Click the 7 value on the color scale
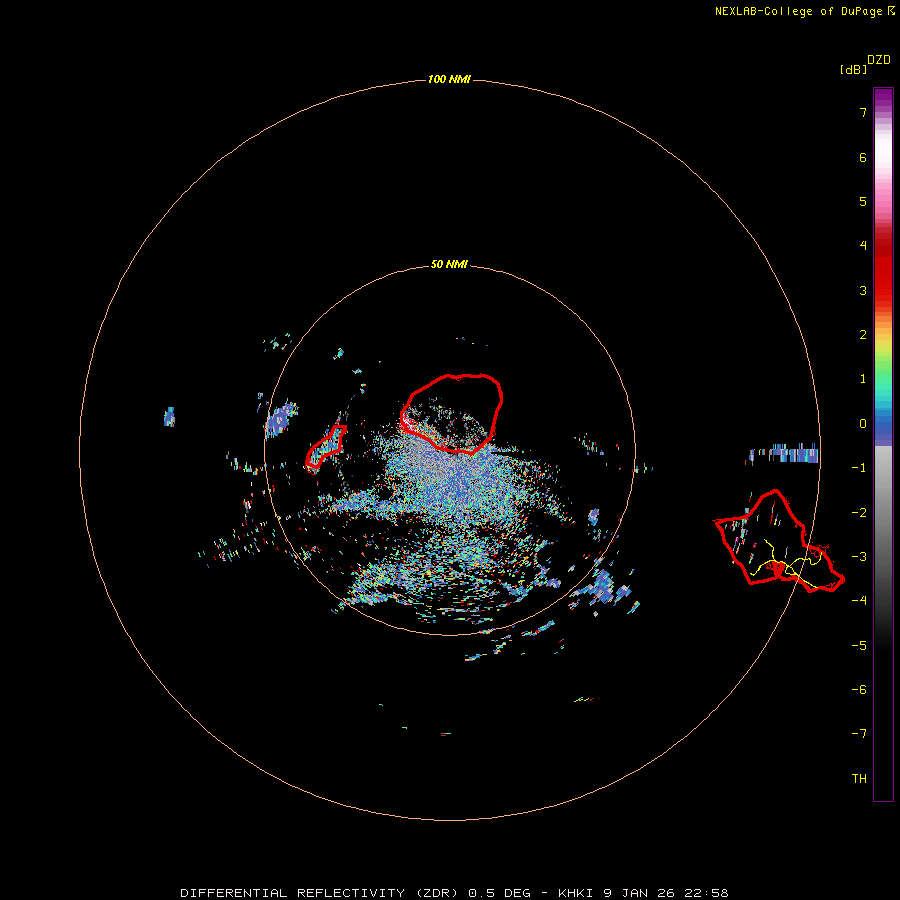 [x=863, y=112]
